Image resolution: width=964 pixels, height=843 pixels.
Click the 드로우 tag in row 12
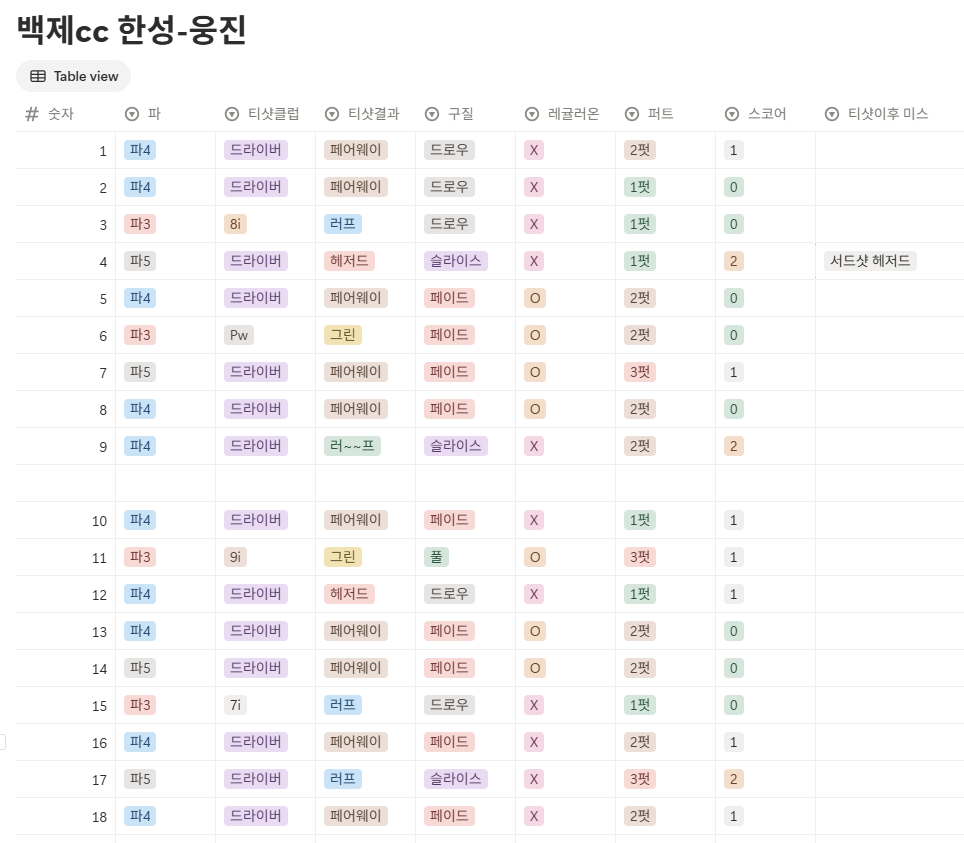tap(449, 594)
